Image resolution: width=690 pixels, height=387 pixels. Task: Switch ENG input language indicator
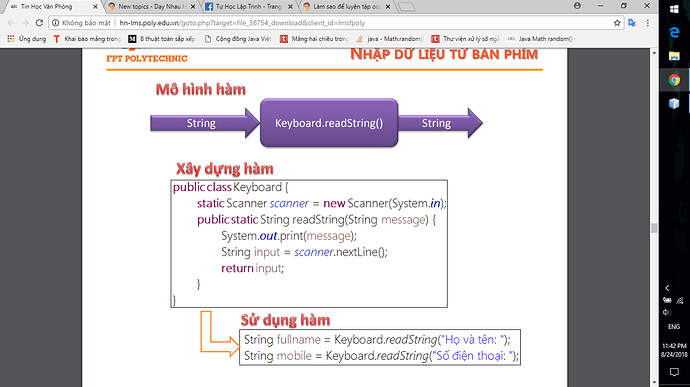[674, 327]
